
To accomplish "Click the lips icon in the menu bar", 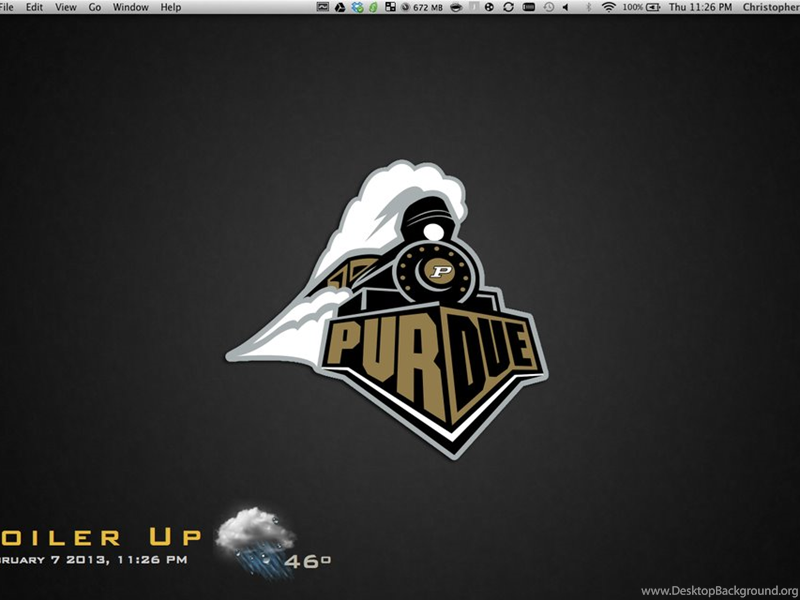I will (x=456, y=7).
